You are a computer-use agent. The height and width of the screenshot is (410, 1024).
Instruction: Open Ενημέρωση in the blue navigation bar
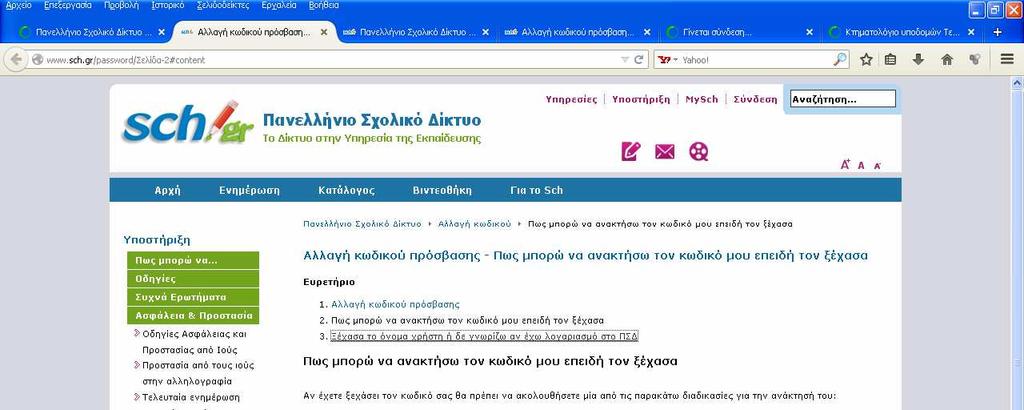point(249,191)
